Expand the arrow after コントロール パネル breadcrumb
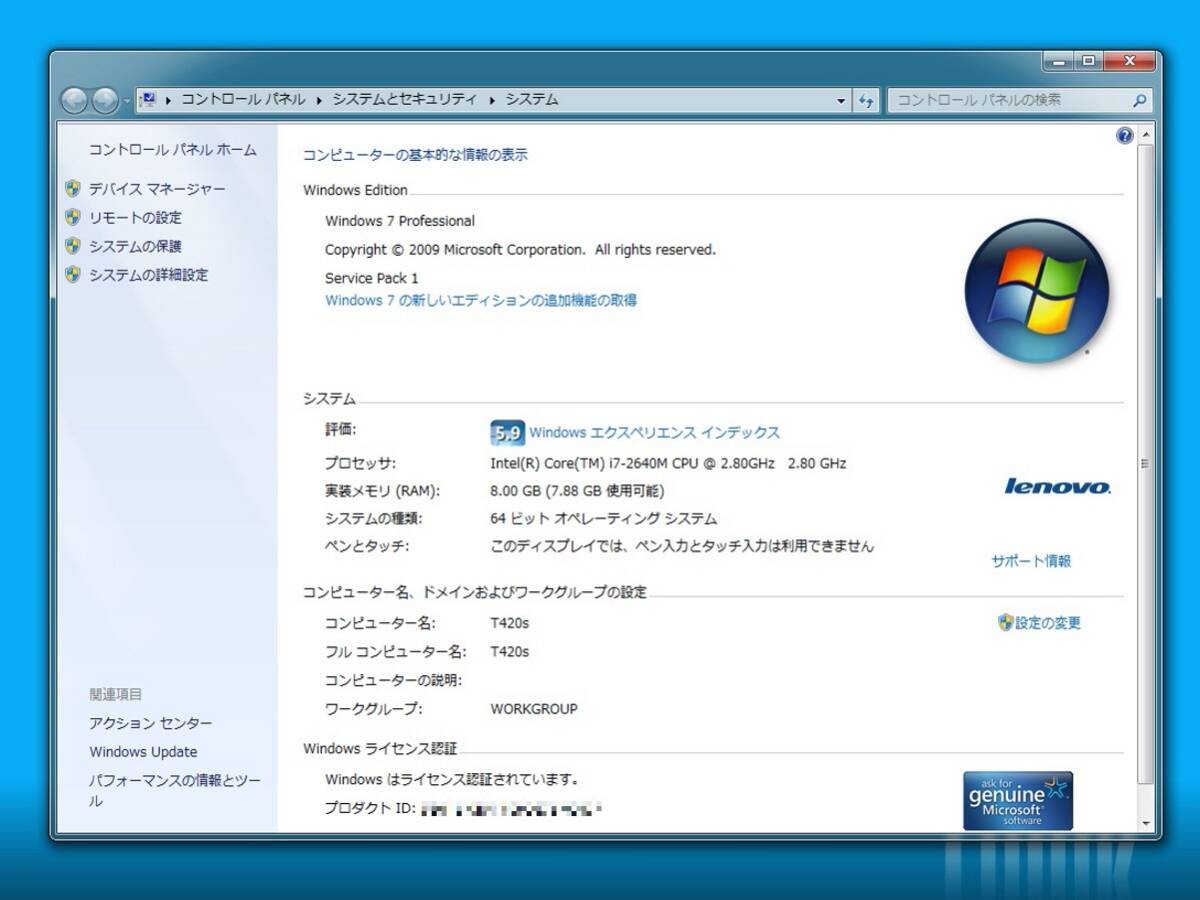1200x900 pixels. [x=319, y=100]
